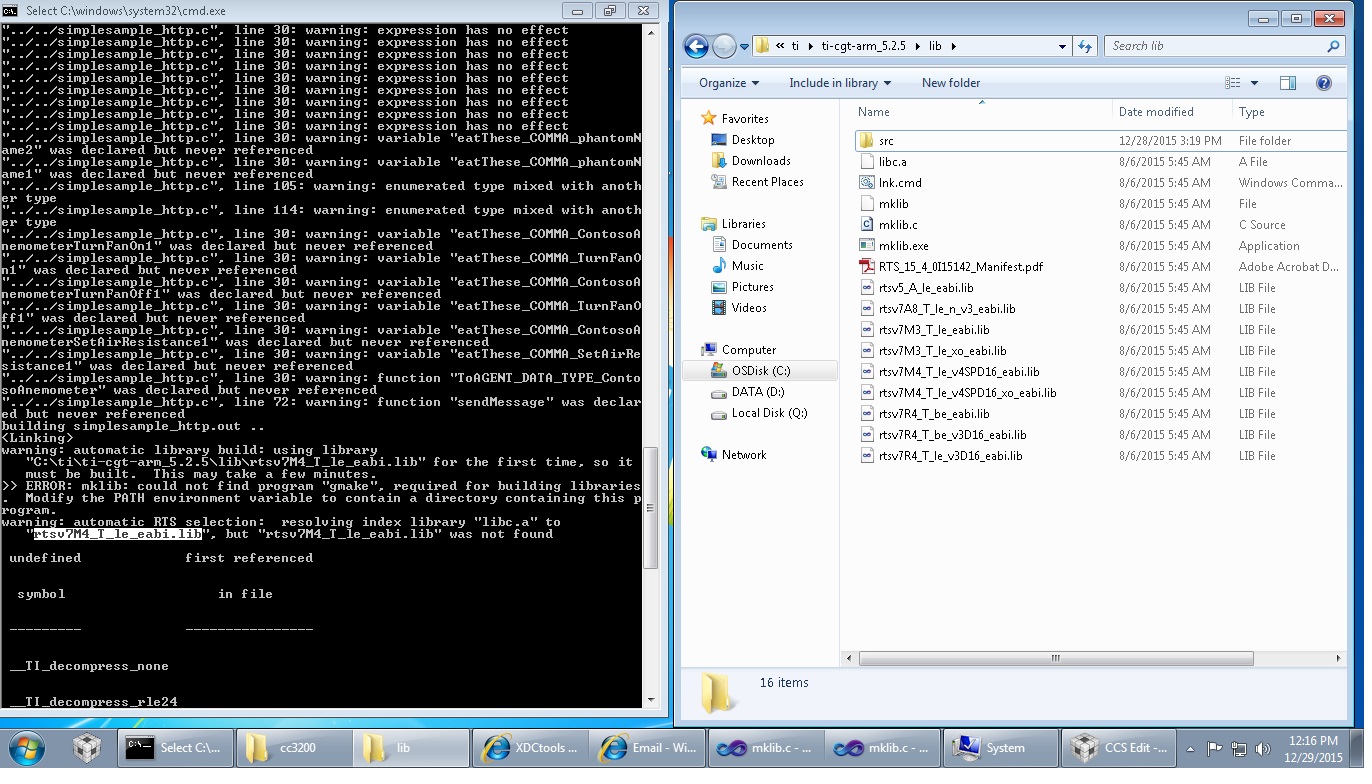Switch to CCS Edit taskbar button

[1119, 748]
